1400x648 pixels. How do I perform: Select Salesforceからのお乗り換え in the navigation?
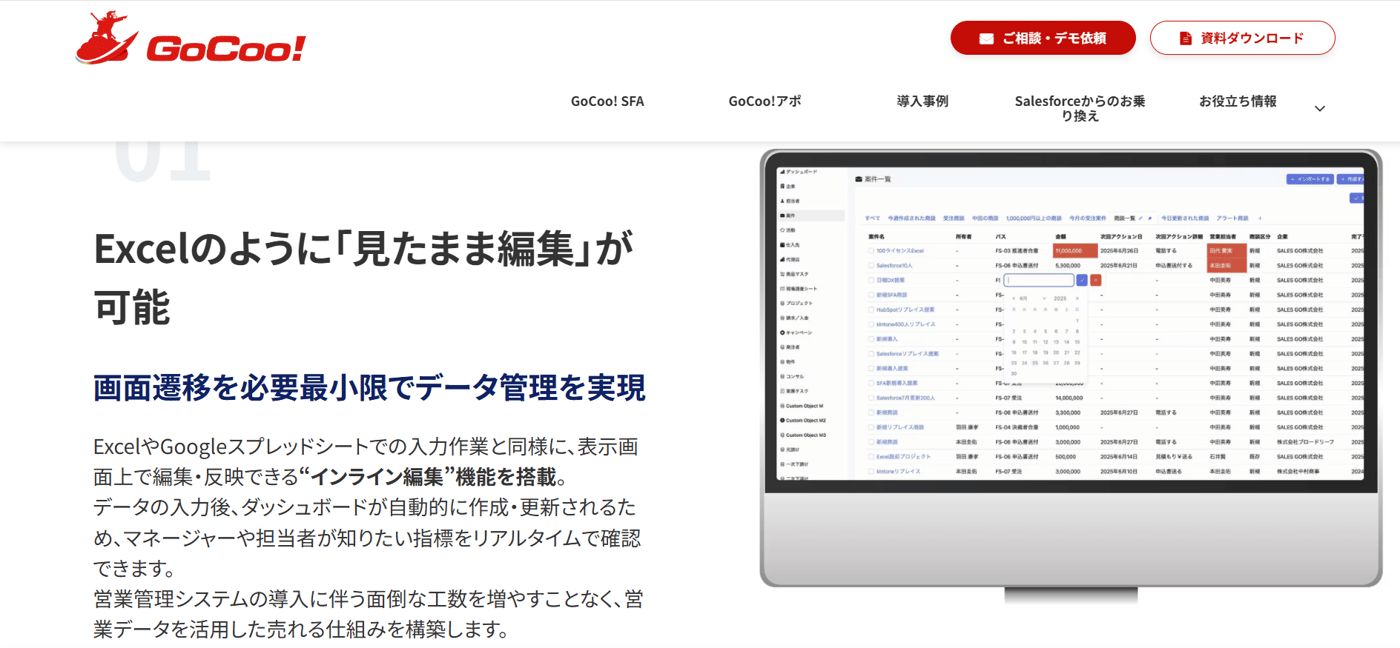pos(1079,108)
